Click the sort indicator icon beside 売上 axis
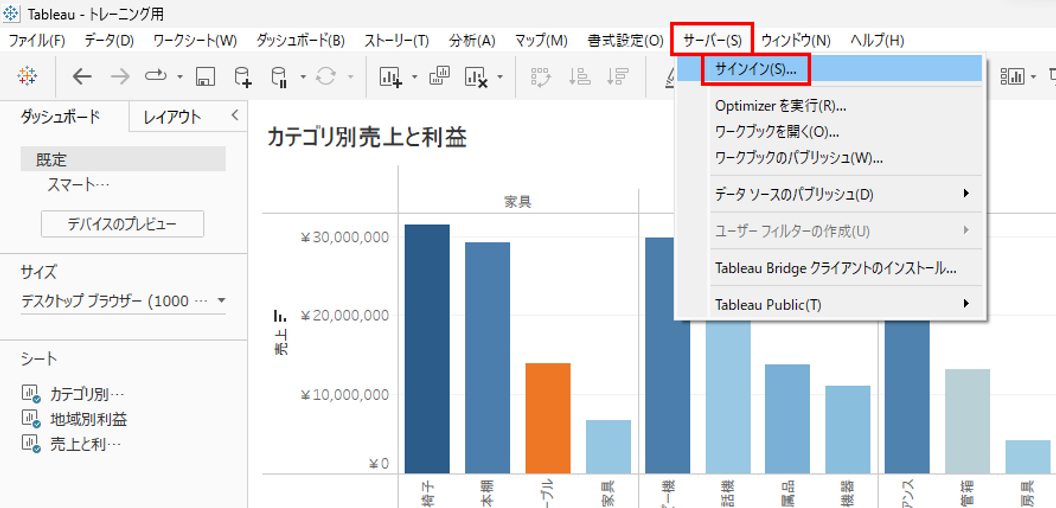Screen dimensions: 1056x508 pyautogui.click(x=279, y=316)
